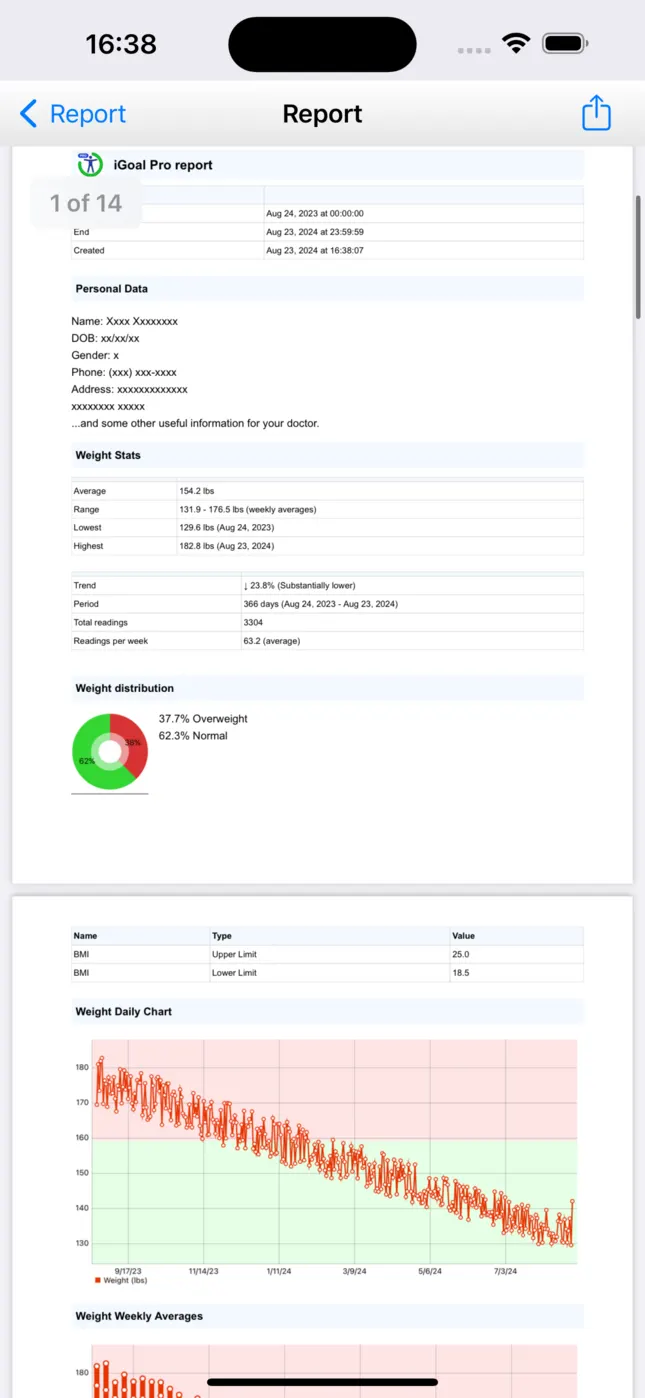645x1398 pixels.
Task: Tap the 16:38 clock in status bar
Action: point(121,44)
